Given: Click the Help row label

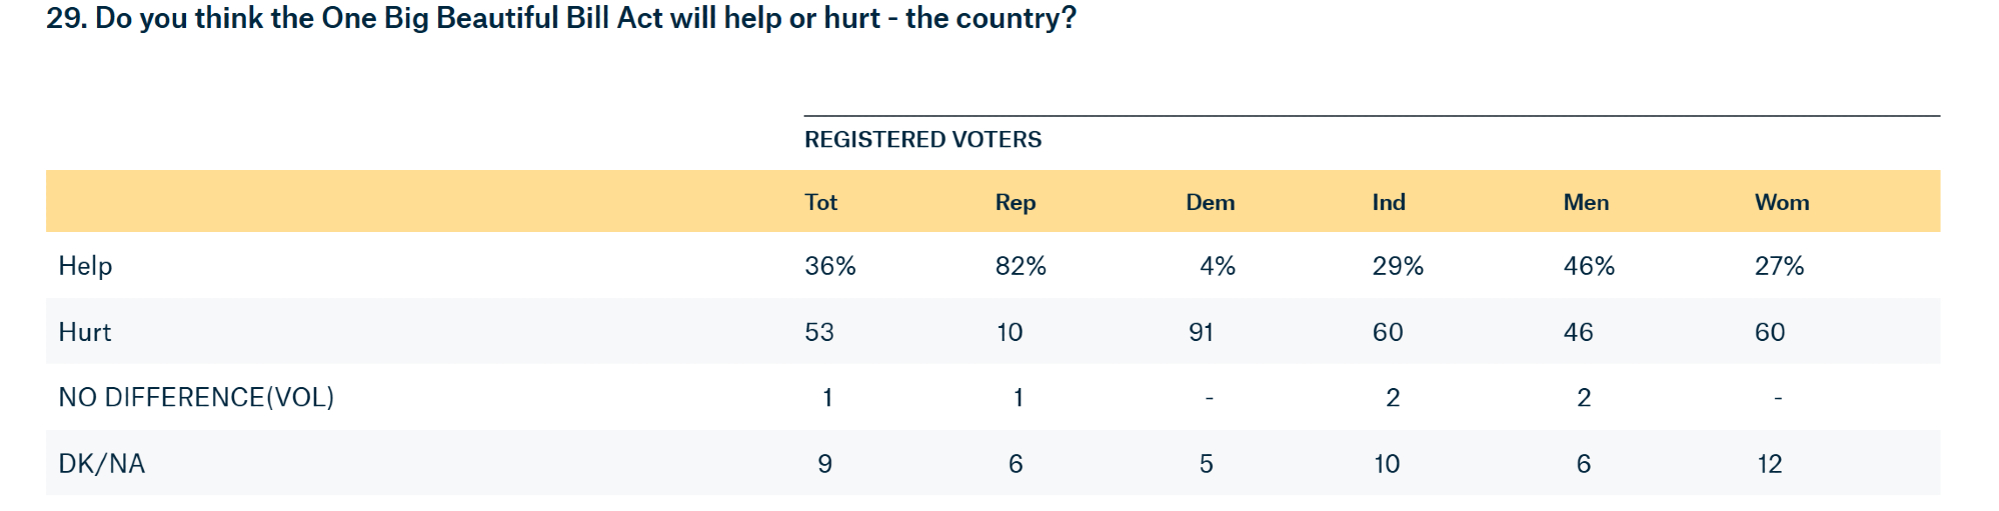Looking at the screenshot, I should pyautogui.click(x=85, y=266).
